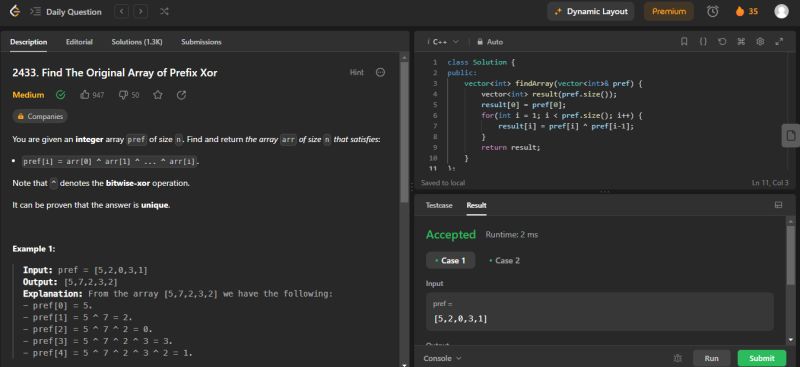Like the problem with thumbs up
Viewport: 800px width, 367px height.
tap(85, 95)
